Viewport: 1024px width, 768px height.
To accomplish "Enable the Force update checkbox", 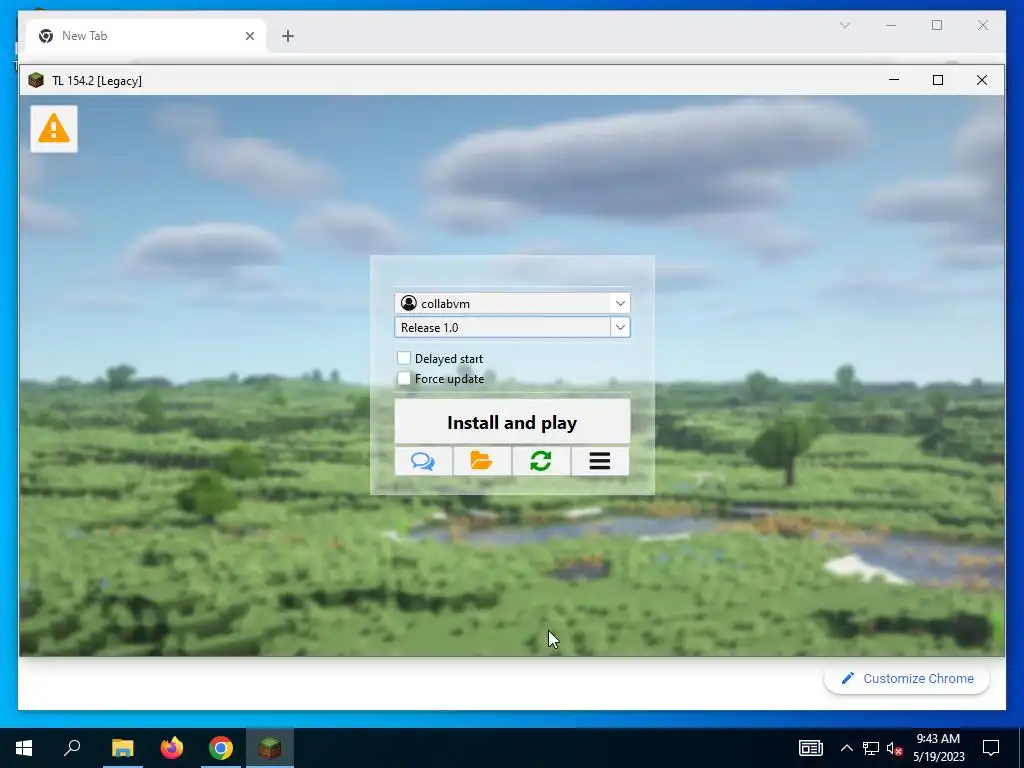I will pos(404,378).
